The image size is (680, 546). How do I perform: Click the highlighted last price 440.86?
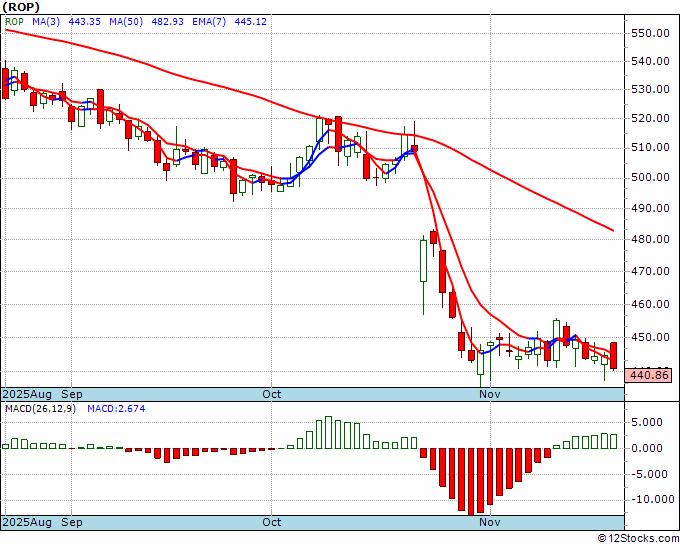[648, 375]
